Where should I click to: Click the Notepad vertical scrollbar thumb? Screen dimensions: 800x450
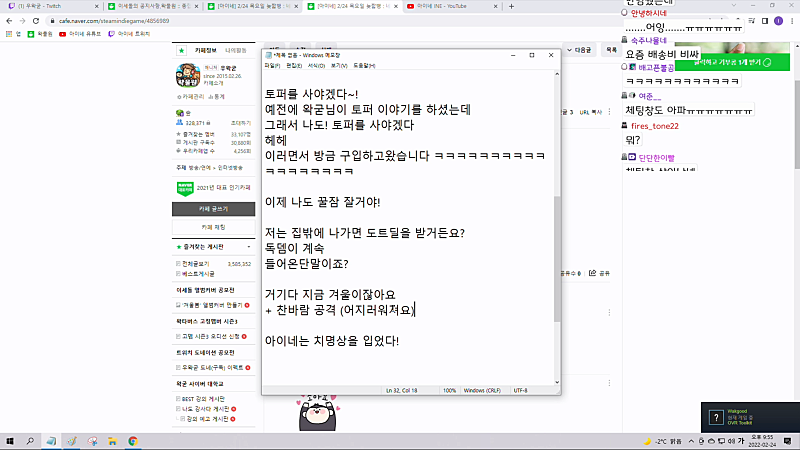(x=557, y=258)
